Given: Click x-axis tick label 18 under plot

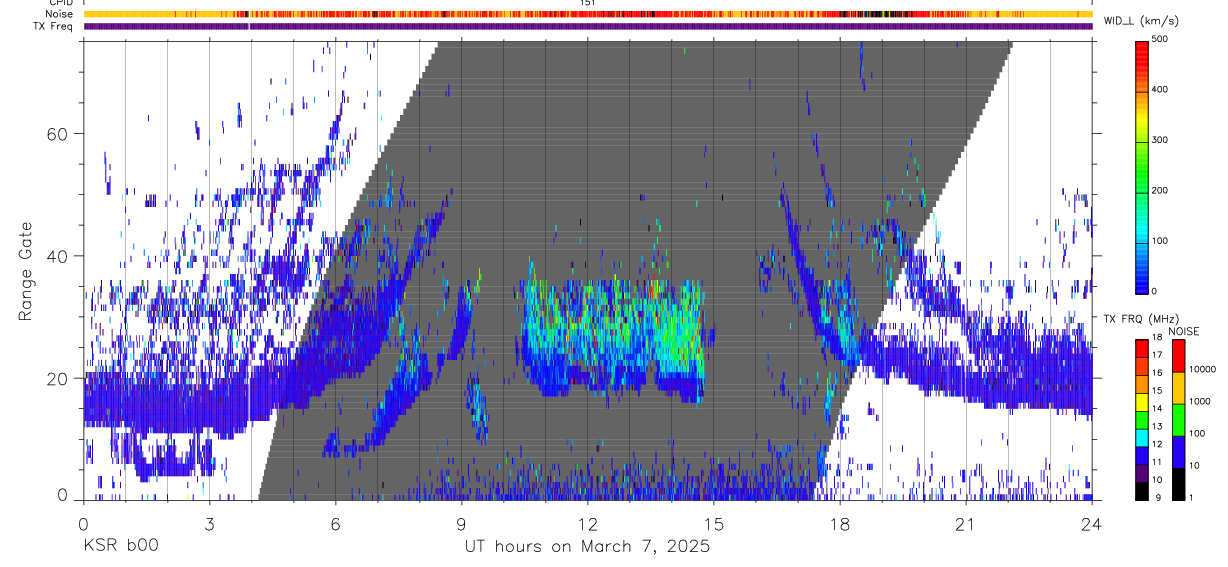Looking at the screenshot, I should [839, 523].
